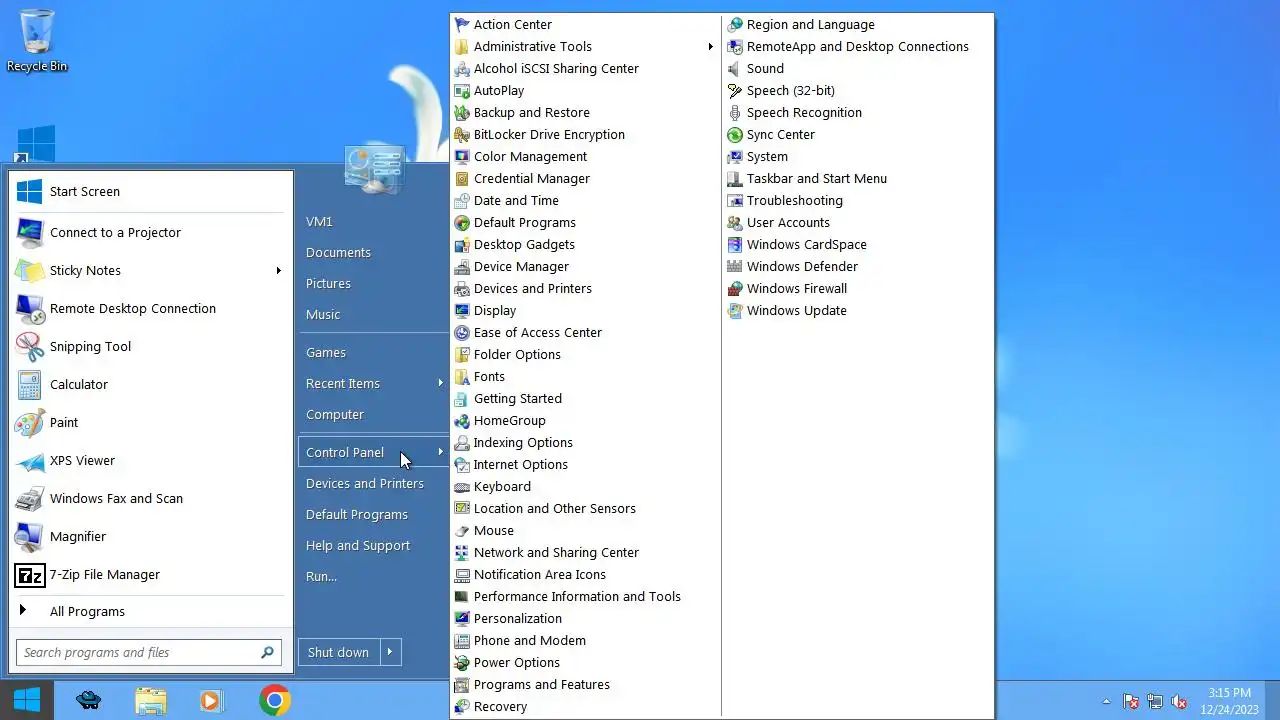Click the Magnifier icon

tap(29, 536)
